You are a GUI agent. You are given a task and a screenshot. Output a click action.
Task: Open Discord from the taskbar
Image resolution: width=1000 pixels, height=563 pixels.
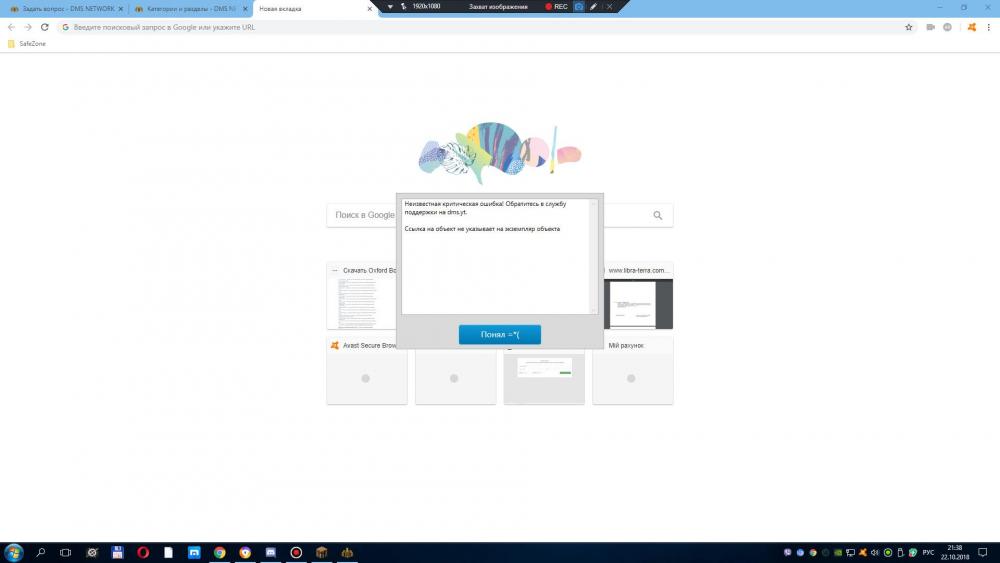(x=271, y=552)
